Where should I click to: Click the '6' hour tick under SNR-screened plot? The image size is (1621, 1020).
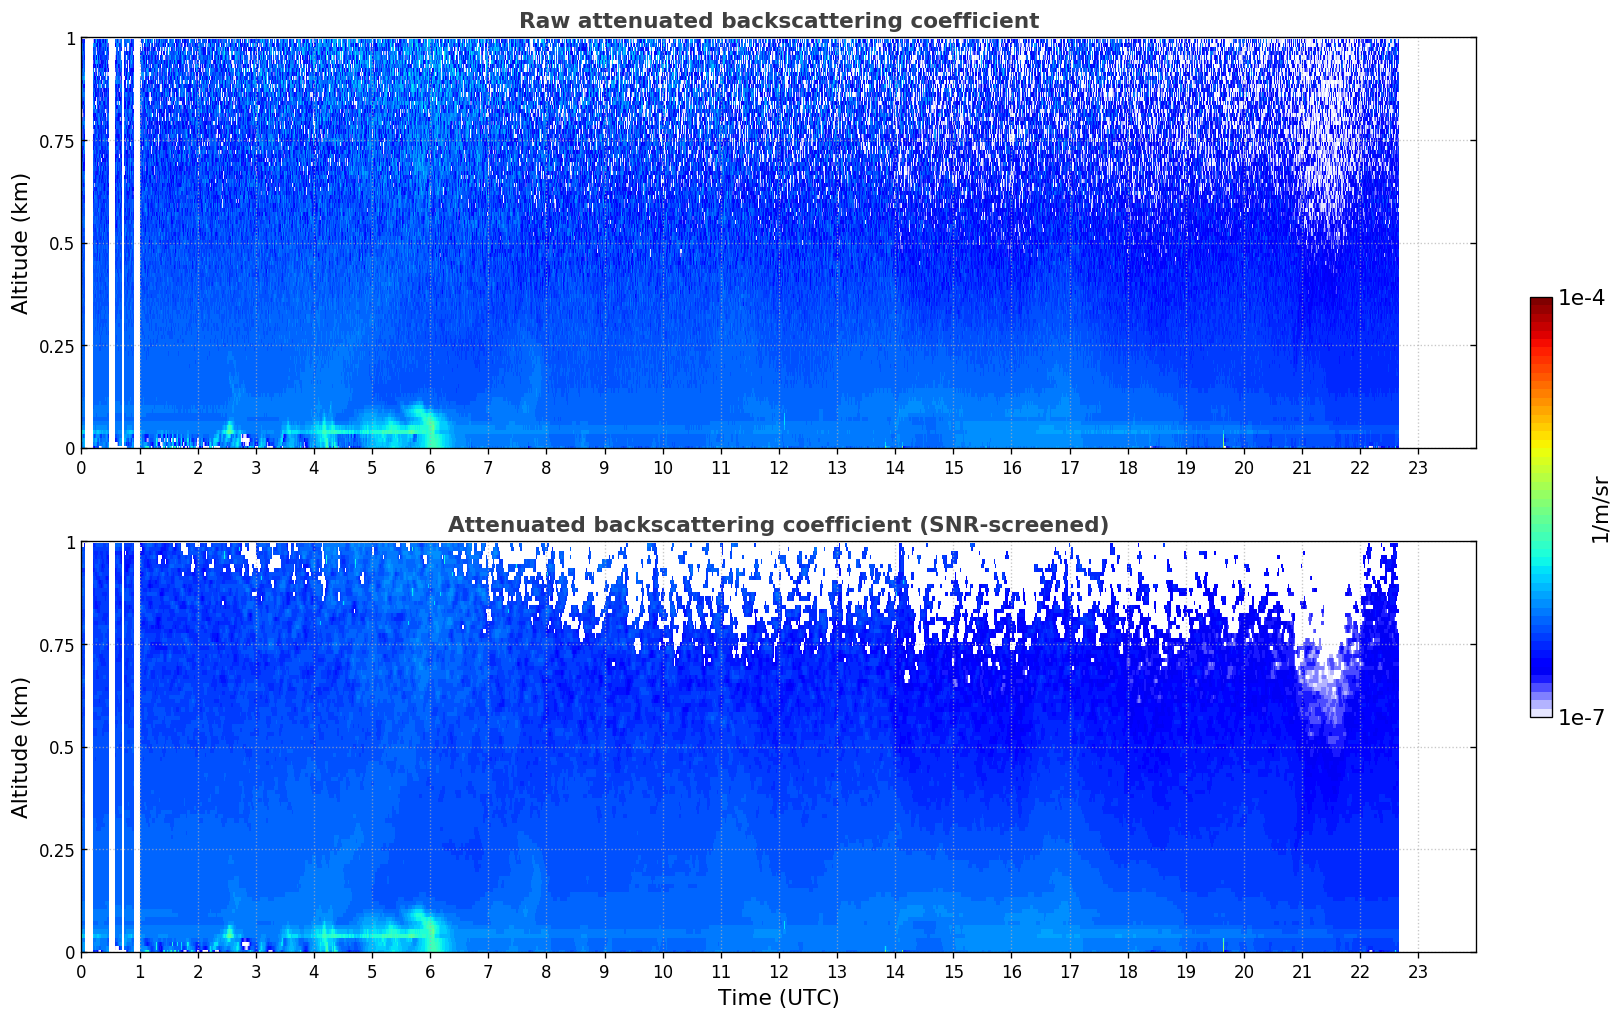pyautogui.click(x=430, y=971)
